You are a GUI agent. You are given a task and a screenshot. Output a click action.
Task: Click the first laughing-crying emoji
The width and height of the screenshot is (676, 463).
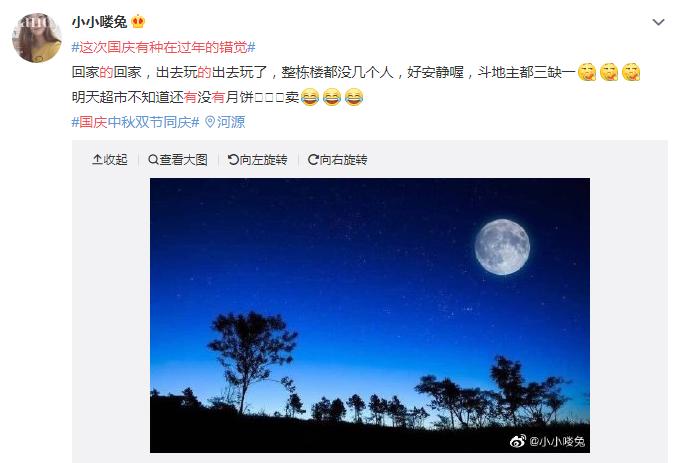310,97
